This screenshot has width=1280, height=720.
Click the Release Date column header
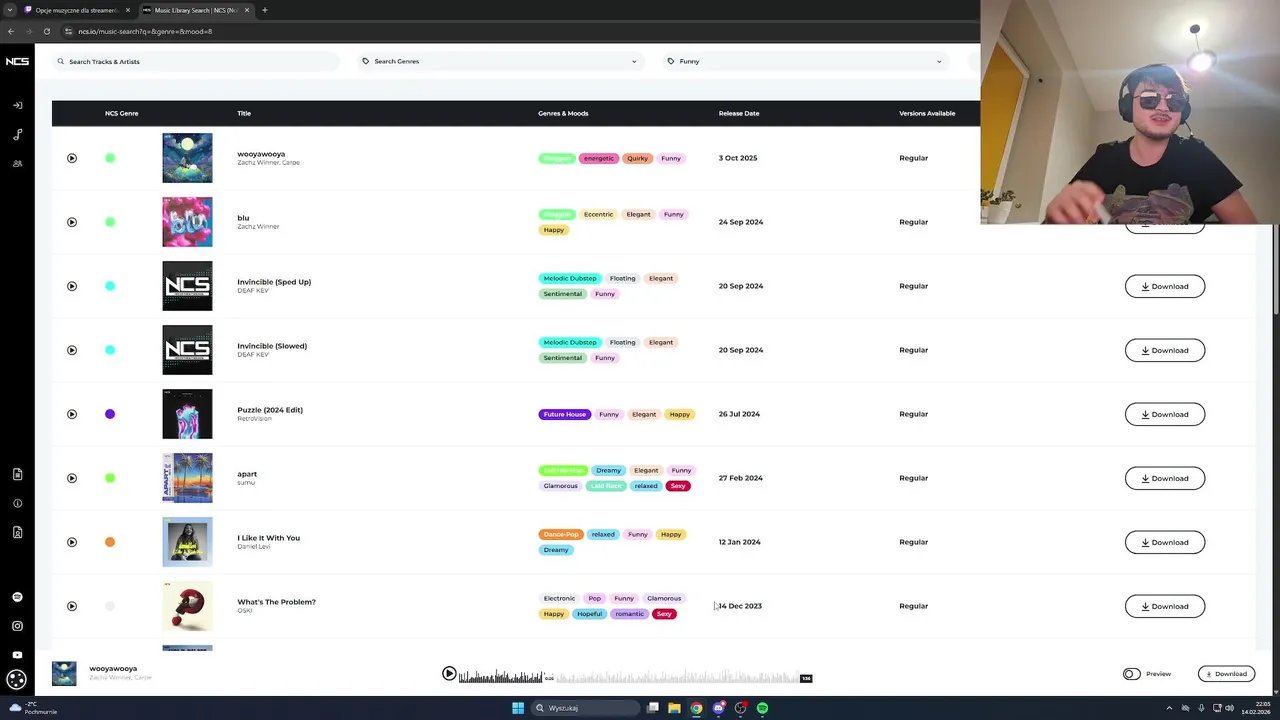(739, 113)
